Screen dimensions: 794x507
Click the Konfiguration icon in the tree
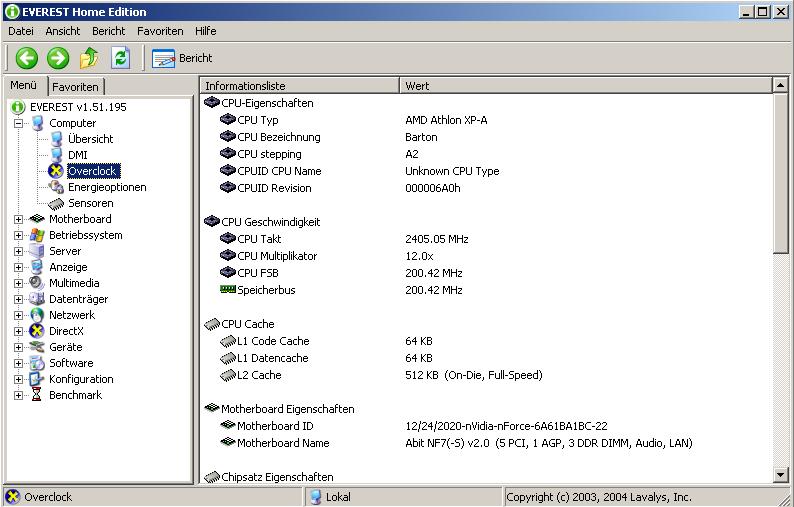coord(37,379)
